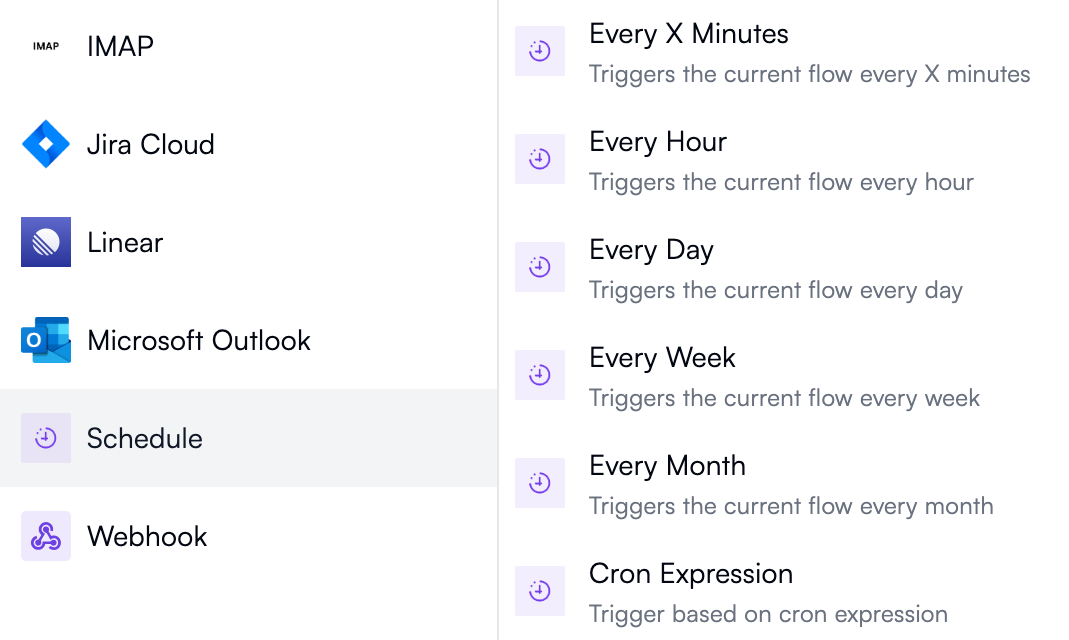Image resolution: width=1069 pixels, height=640 pixels.
Task: Choose the Every Day trigger
Action: (x=651, y=250)
